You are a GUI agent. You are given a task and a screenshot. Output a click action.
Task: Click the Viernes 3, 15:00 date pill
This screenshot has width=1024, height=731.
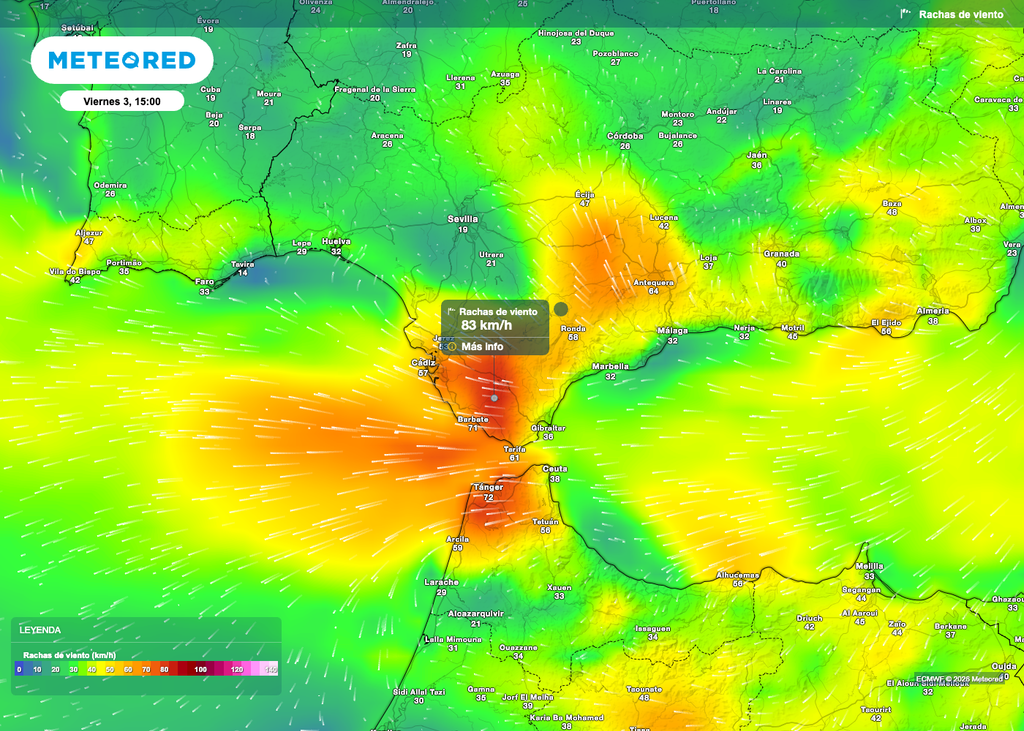(x=122, y=101)
